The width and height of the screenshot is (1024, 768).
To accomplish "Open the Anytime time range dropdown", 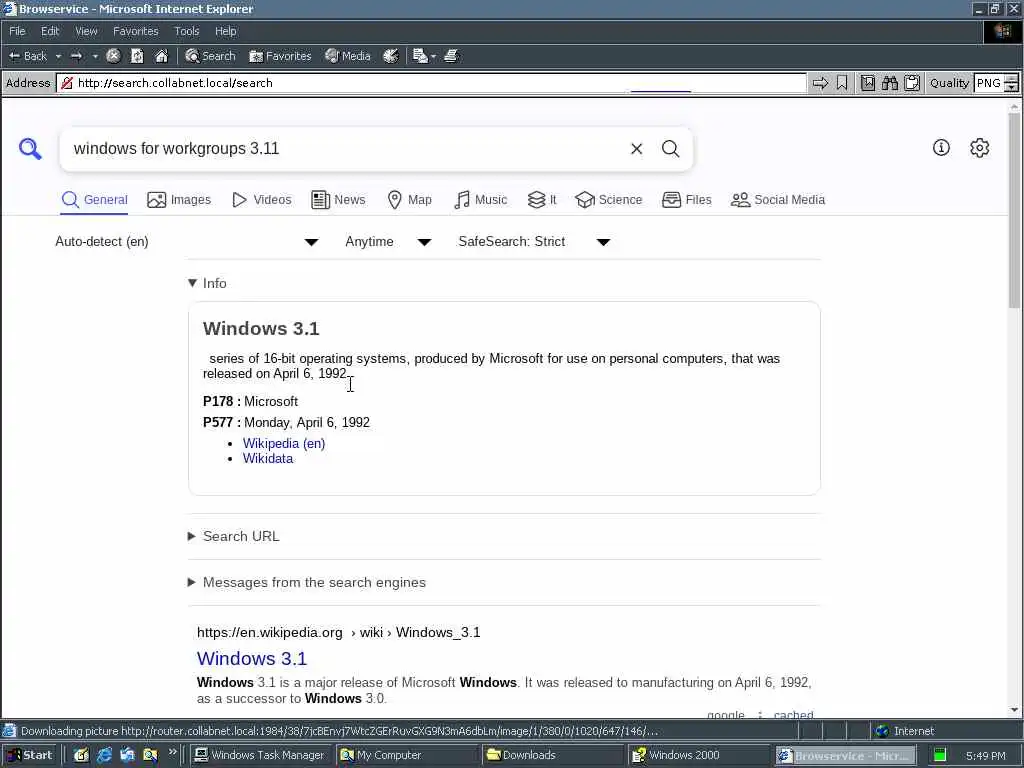I will tap(388, 242).
